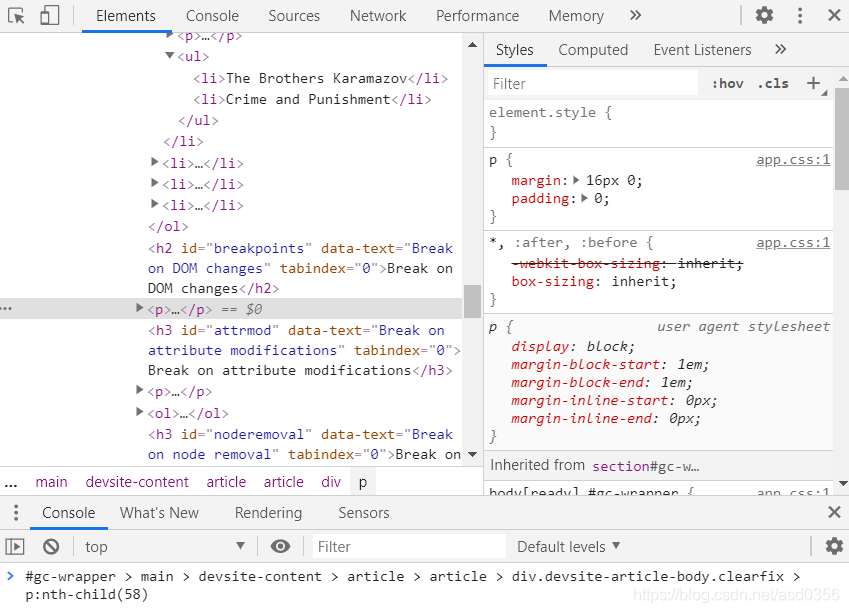Viewport: 849px width, 613px height.
Task: Add a new style rule plus icon
Action: 813,83
